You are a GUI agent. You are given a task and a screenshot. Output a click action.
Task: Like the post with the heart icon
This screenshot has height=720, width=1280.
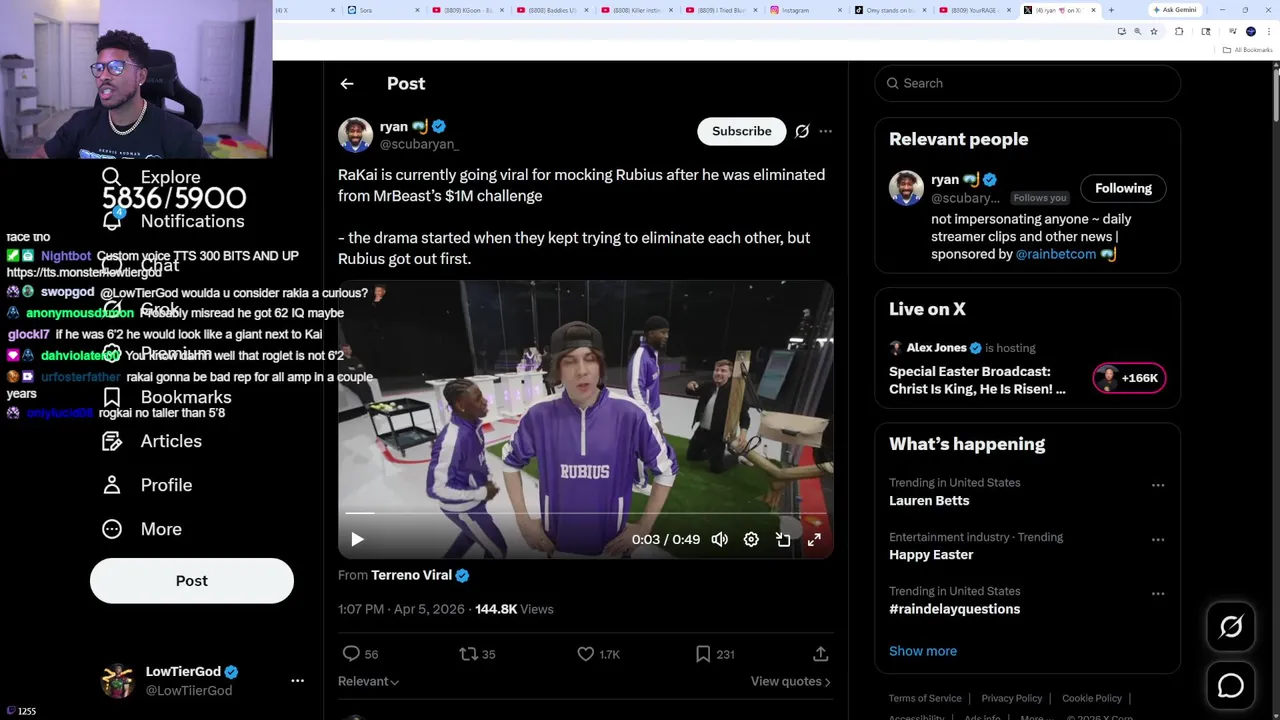586,654
